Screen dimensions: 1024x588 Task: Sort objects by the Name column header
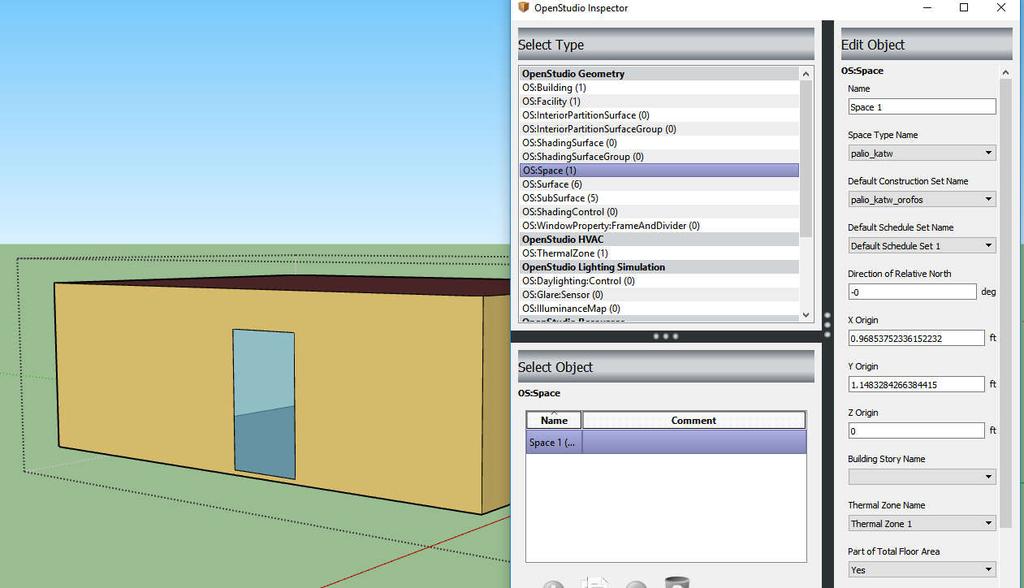coord(554,420)
